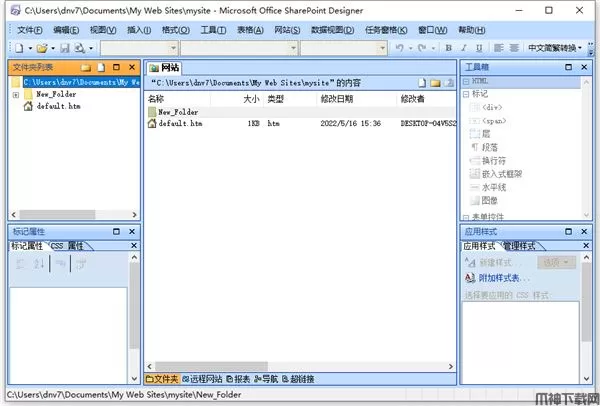
Task: Click content area horizontal scrollbar thumb
Action: (x=211, y=366)
